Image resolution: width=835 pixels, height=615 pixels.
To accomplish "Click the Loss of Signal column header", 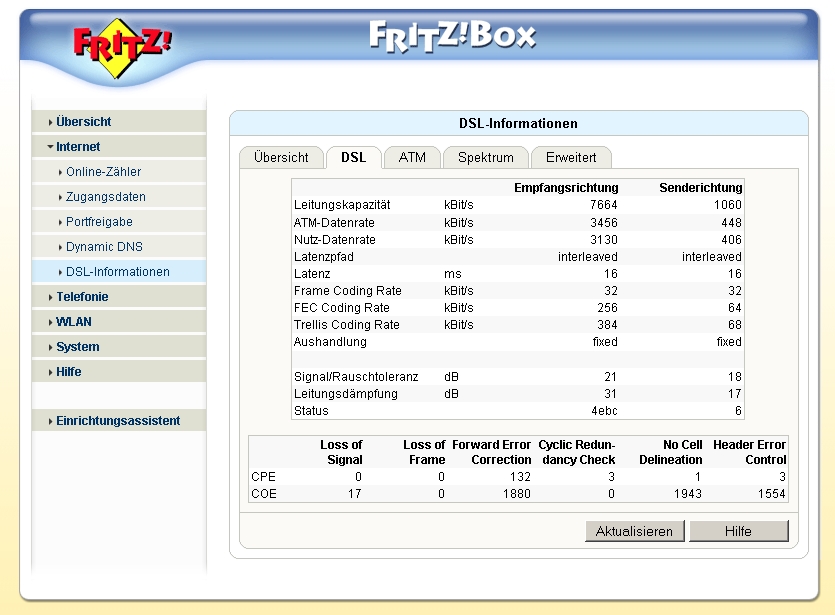I will pos(341,452).
